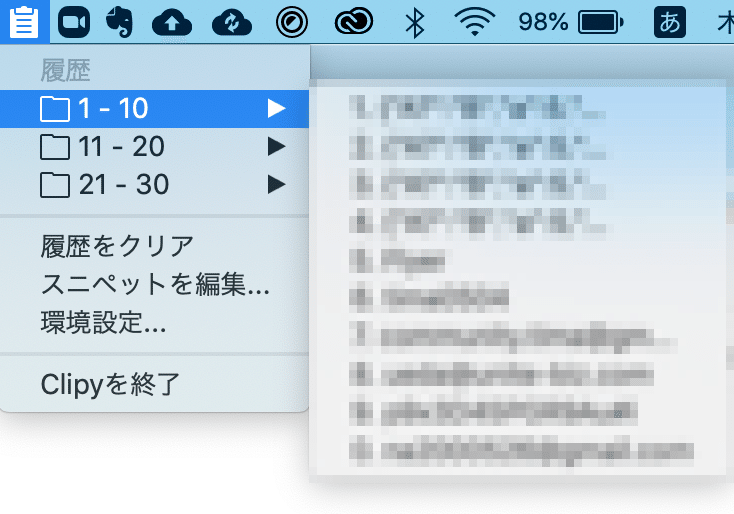Select the last blurred history entry in submenu
734x514 pixels.
tap(521, 451)
